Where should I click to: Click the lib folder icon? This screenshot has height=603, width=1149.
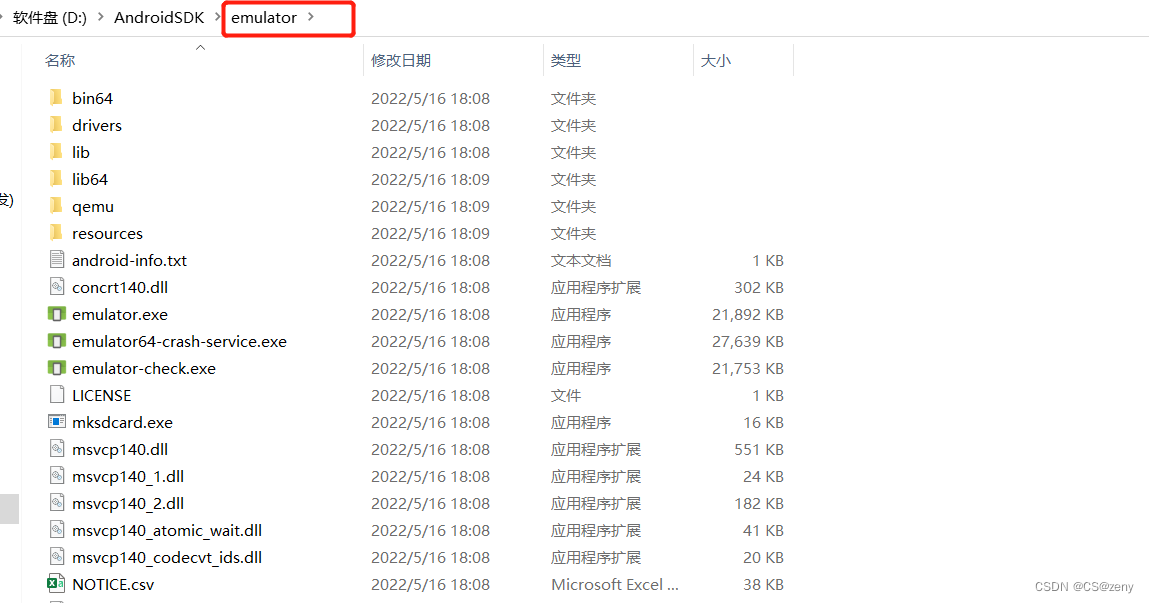click(56, 152)
